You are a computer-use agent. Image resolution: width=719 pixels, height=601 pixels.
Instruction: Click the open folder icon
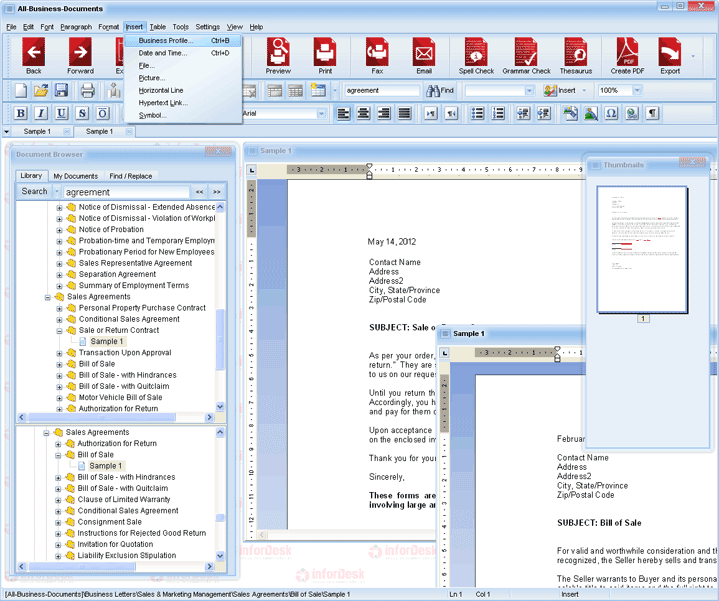(41, 90)
